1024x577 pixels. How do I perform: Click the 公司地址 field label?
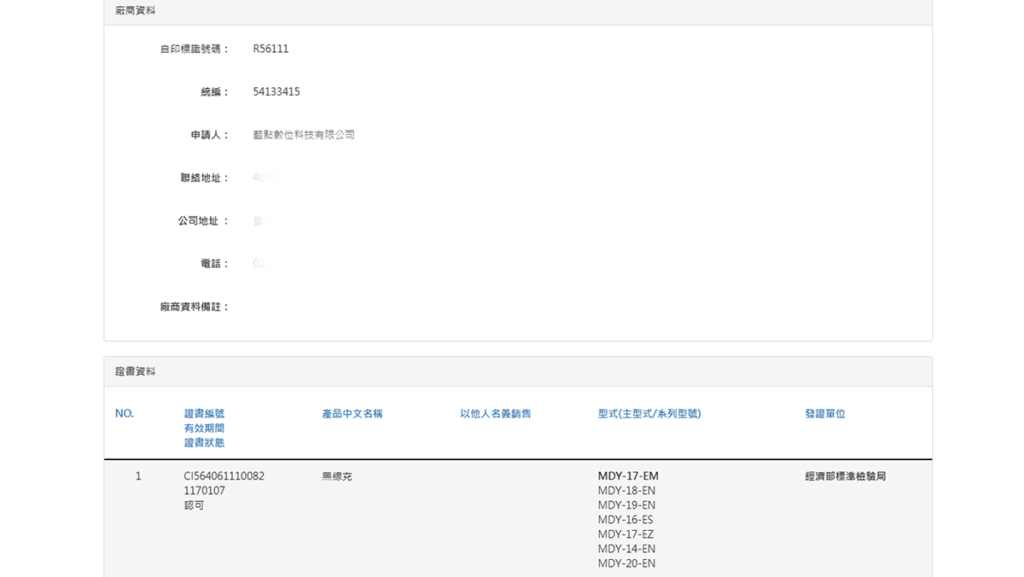coord(203,221)
